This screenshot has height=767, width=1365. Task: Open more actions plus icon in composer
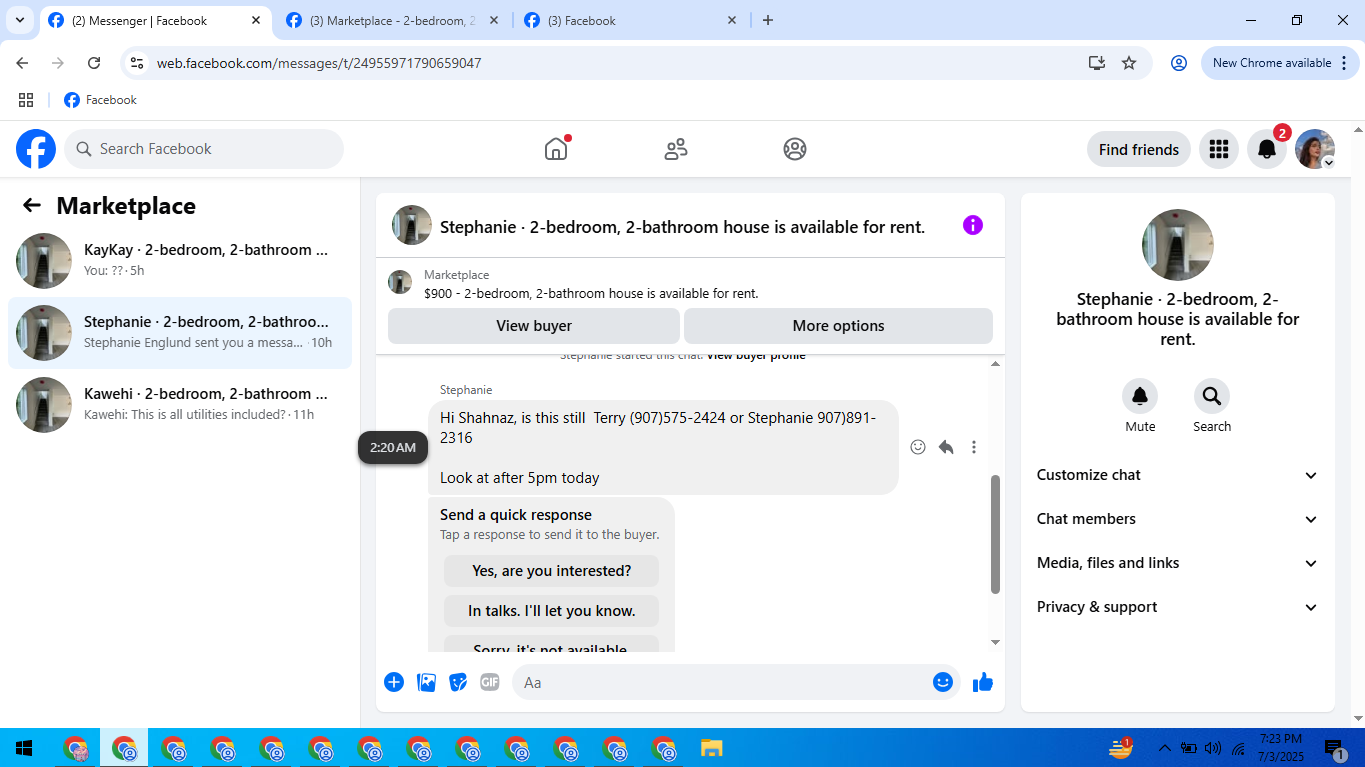(x=394, y=682)
